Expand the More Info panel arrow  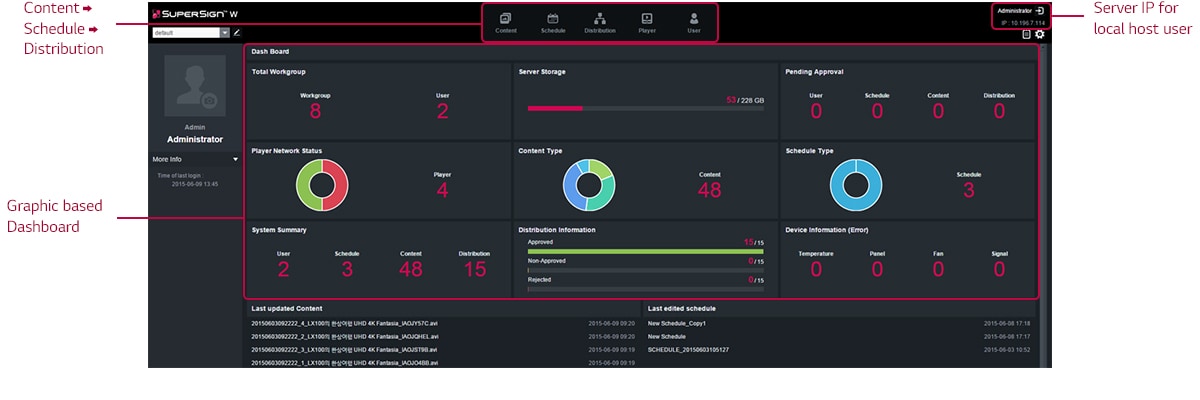pos(235,159)
